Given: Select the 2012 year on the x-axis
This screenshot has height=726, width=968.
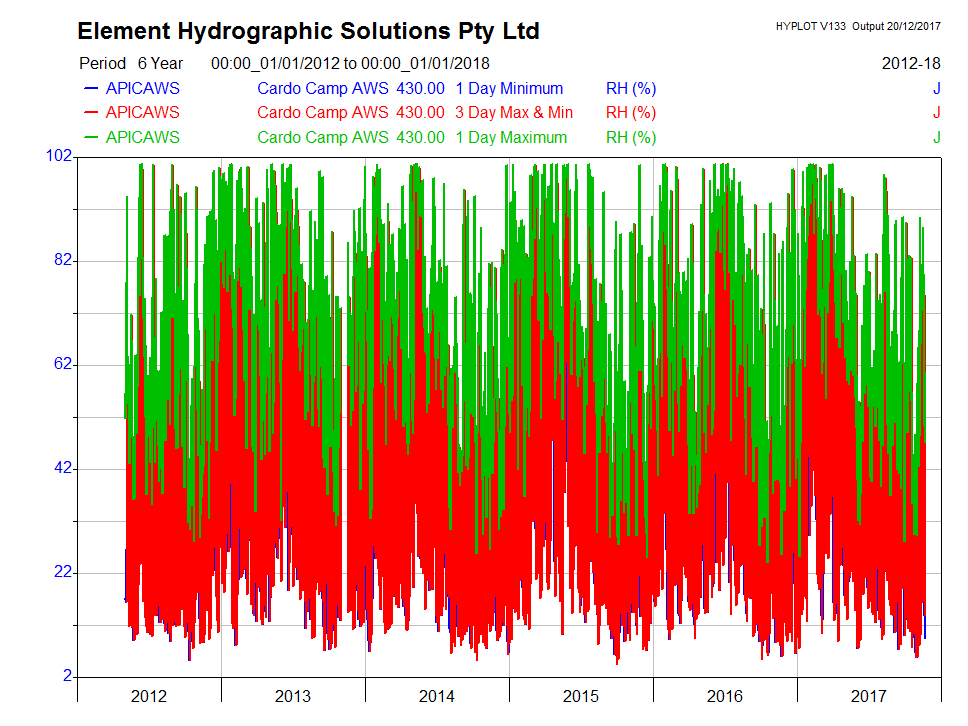Looking at the screenshot, I should 149,696.
